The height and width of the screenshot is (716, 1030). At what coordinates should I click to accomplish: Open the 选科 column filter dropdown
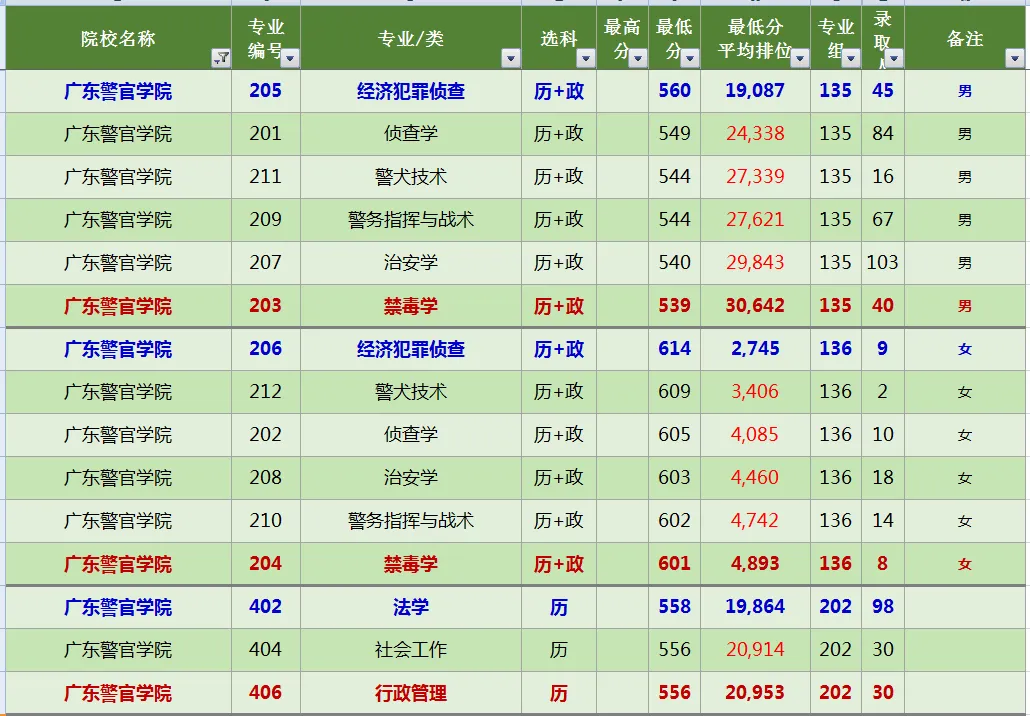point(585,58)
